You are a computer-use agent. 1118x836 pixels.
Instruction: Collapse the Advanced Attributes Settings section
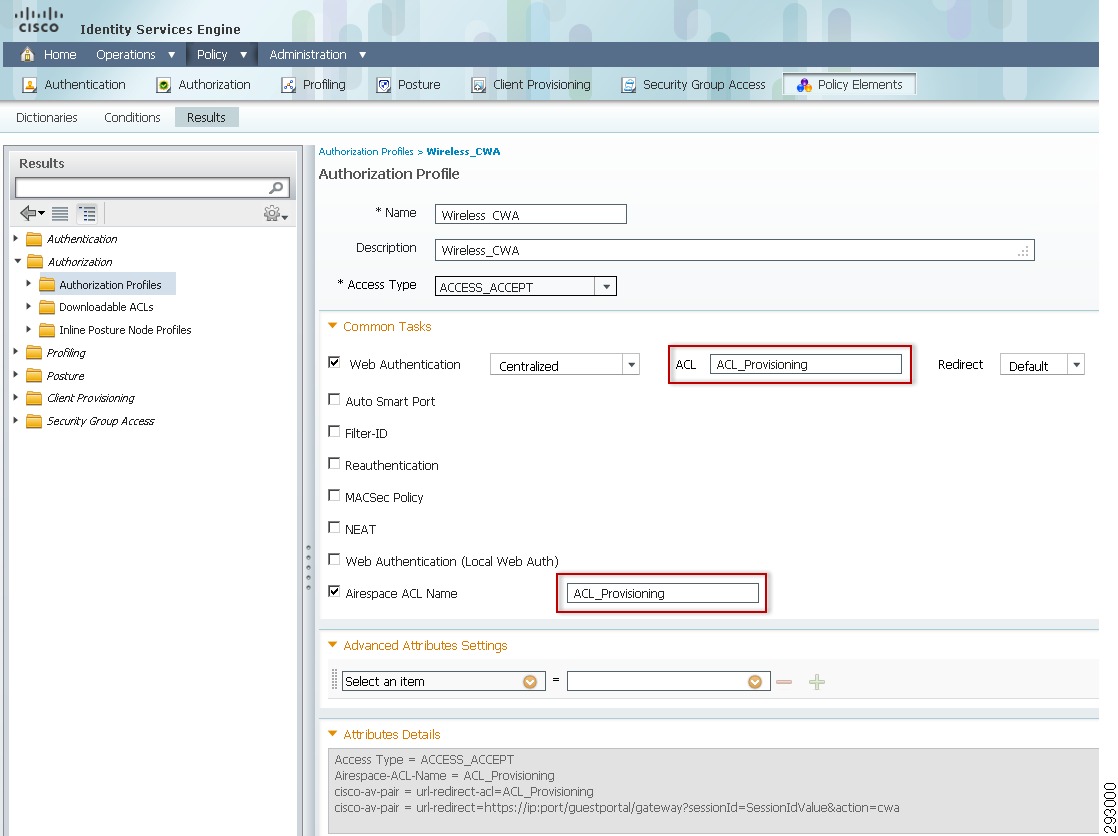click(332, 645)
